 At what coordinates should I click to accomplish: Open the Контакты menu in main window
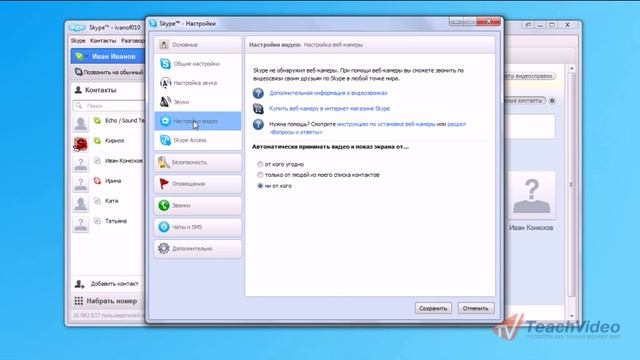[103, 41]
